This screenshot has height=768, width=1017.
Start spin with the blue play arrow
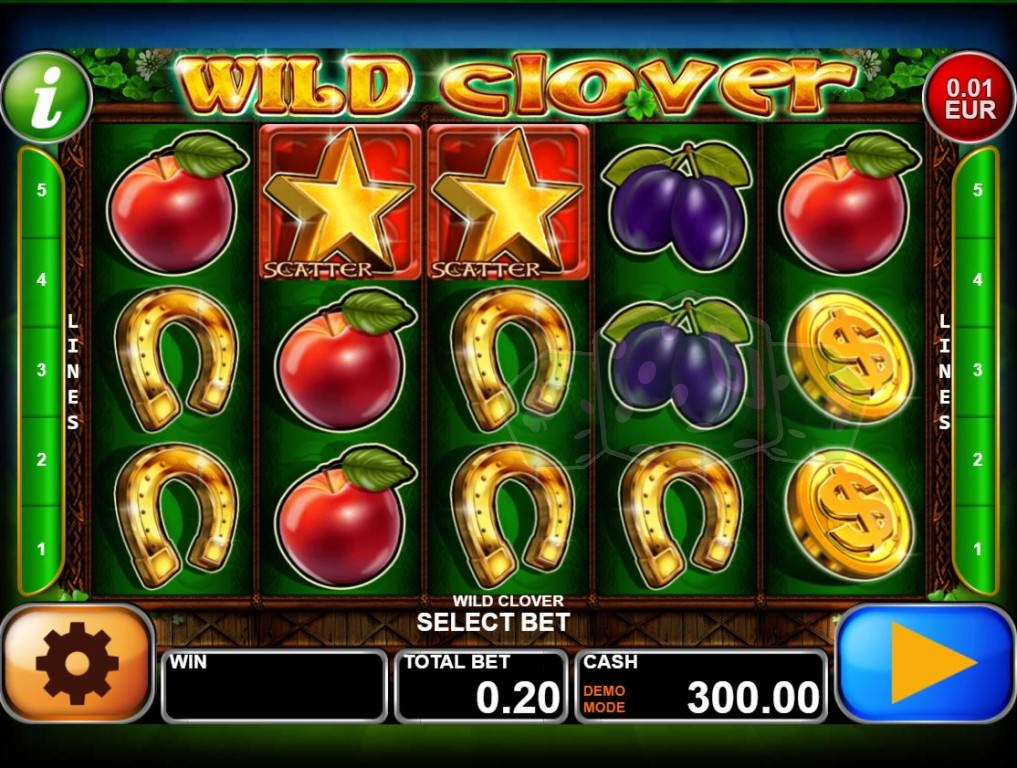click(x=927, y=663)
